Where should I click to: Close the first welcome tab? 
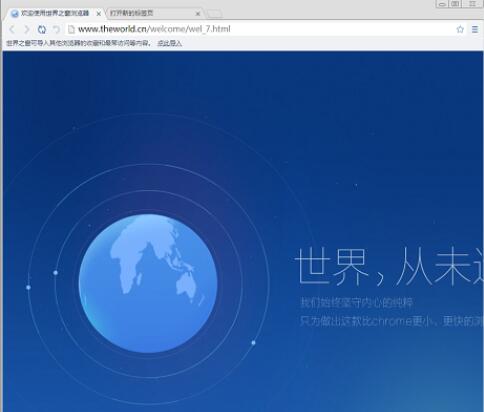99,14
